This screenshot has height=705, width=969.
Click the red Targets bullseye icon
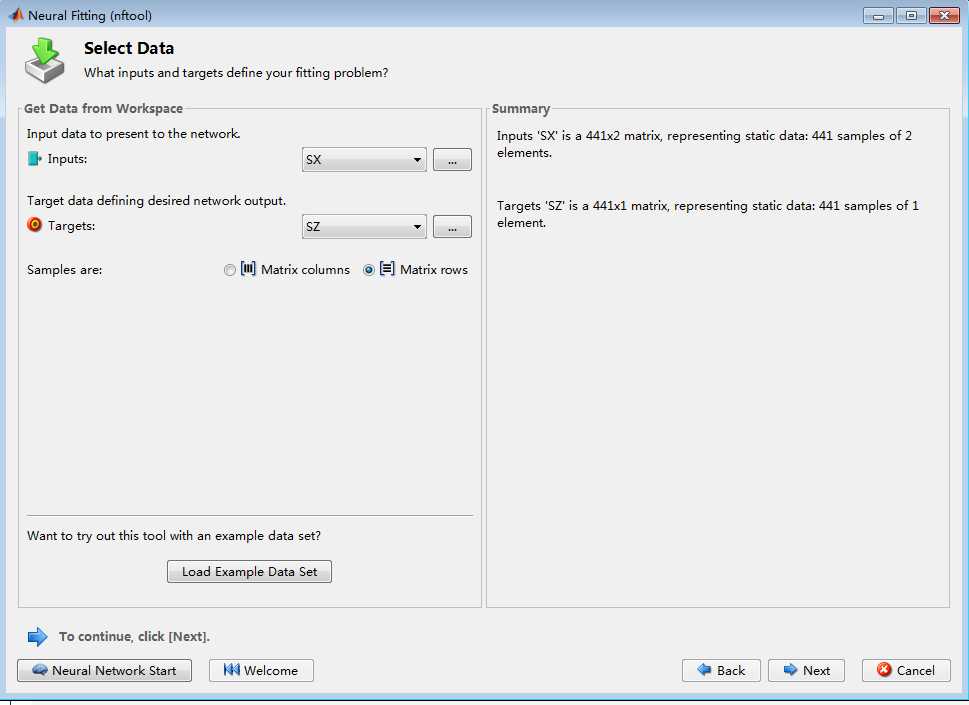(35, 225)
